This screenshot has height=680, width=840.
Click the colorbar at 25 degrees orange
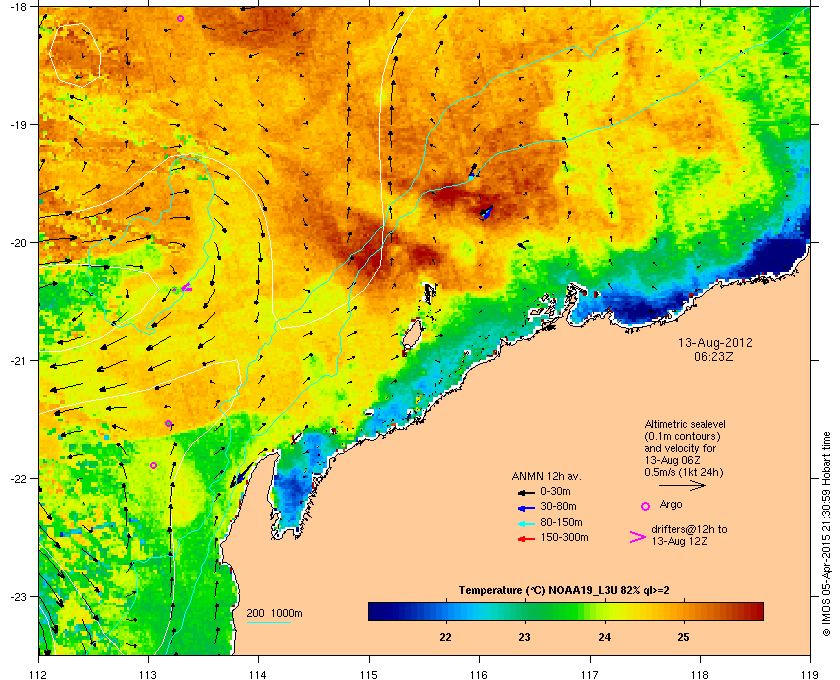pos(683,611)
